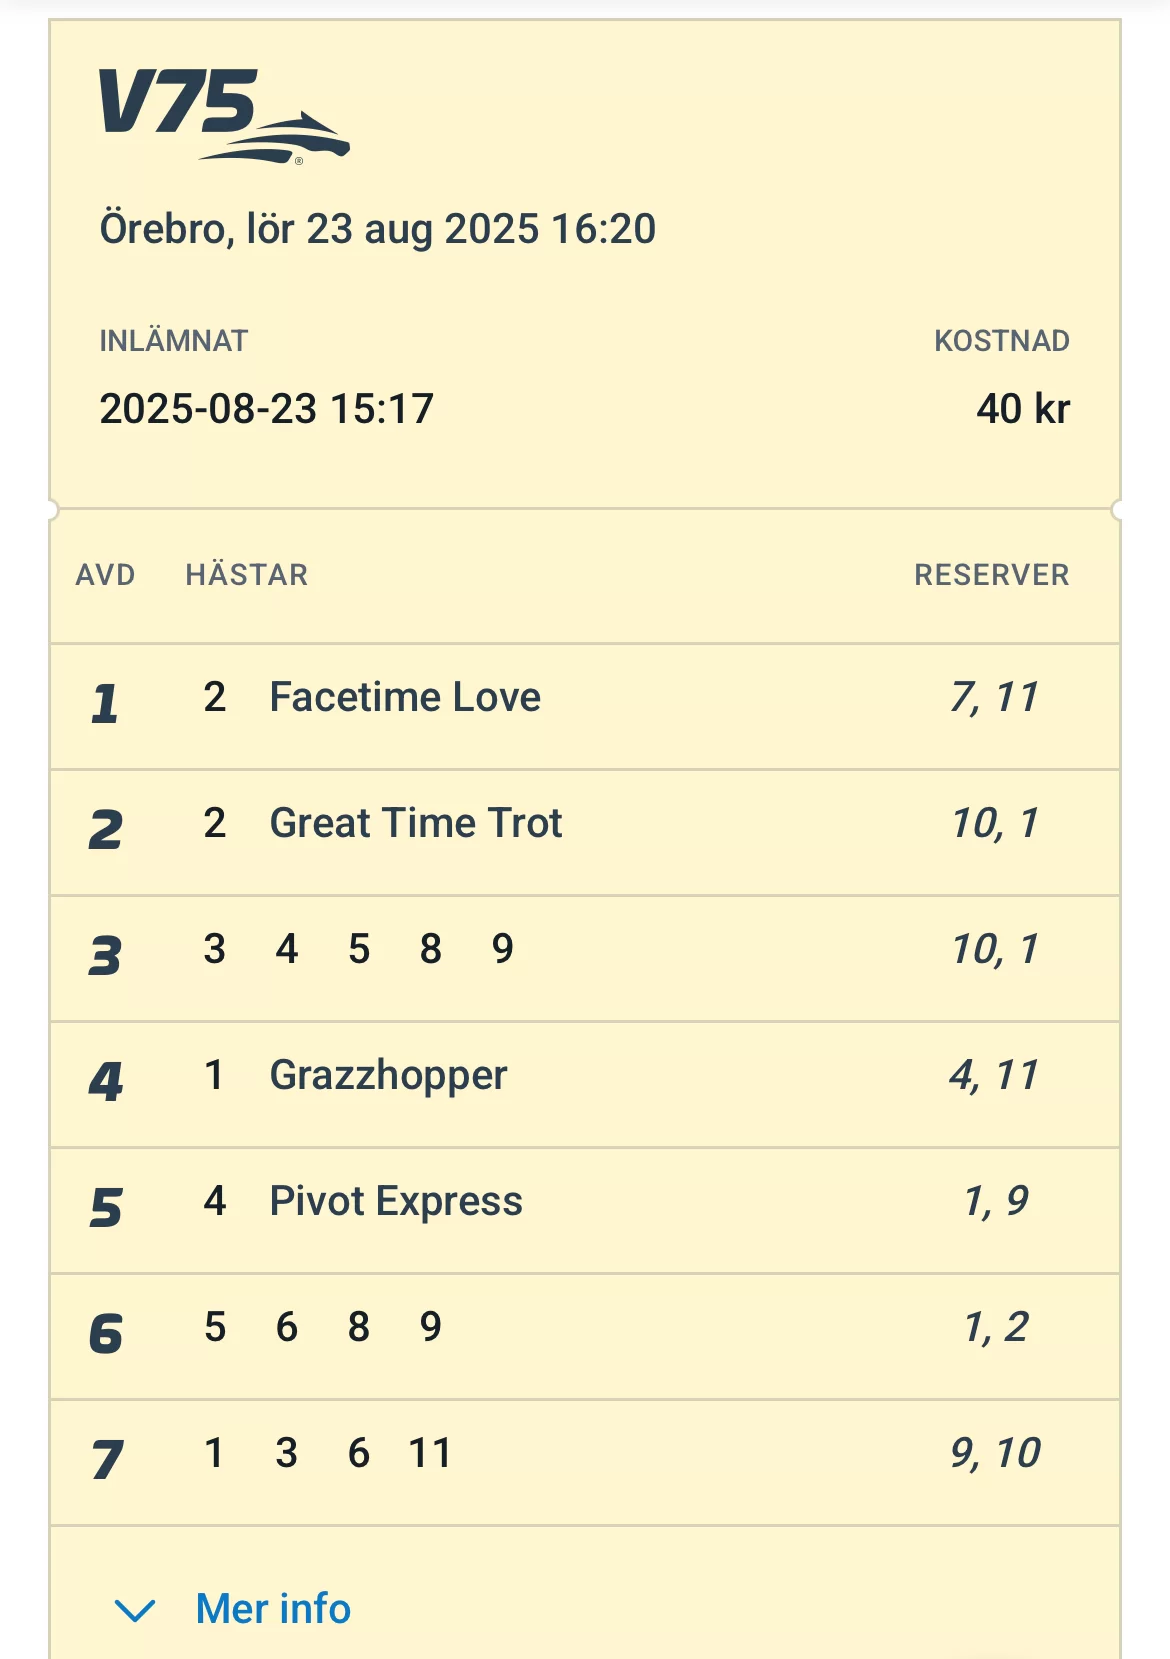Click the horse name Facetime Love
Image resolution: width=1170 pixels, height=1659 pixels.
click(x=405, y=697)
